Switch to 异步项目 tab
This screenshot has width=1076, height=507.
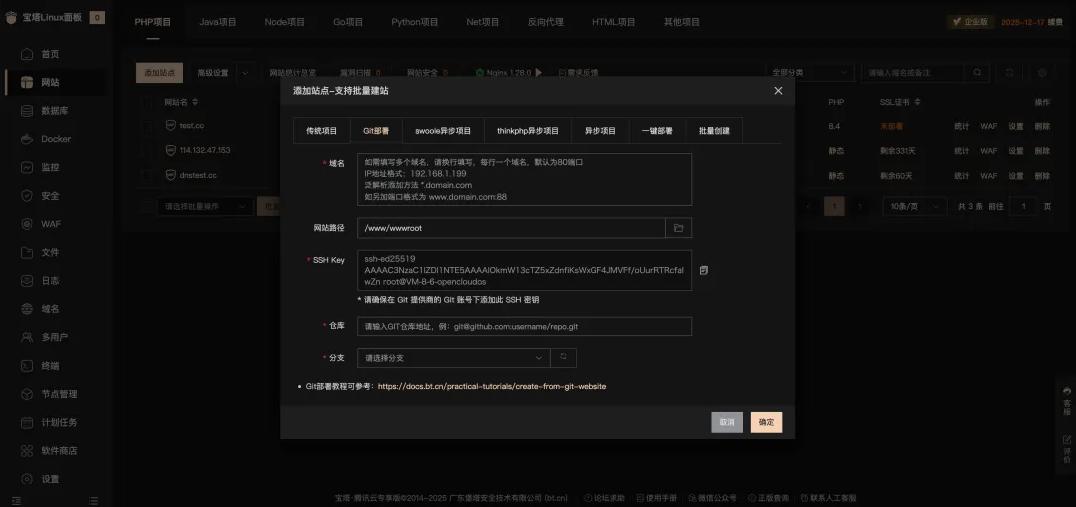(600, 130)
